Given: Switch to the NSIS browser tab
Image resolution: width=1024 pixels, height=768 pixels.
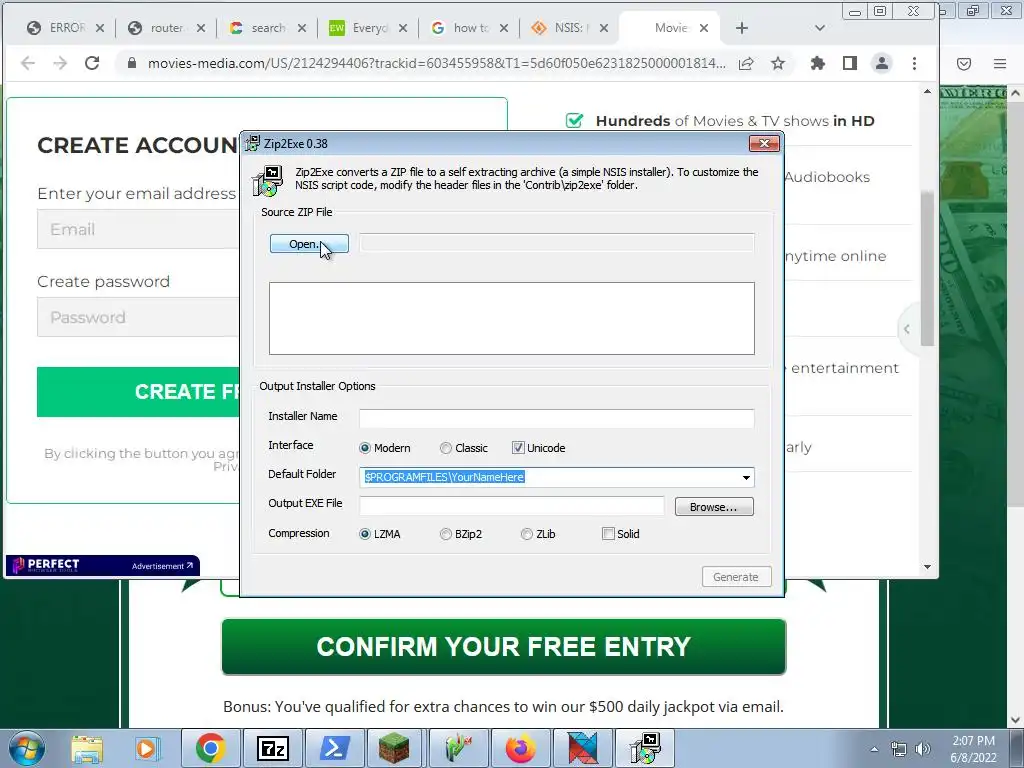Looking at the screenshot, I should click(x=571, y=28).
